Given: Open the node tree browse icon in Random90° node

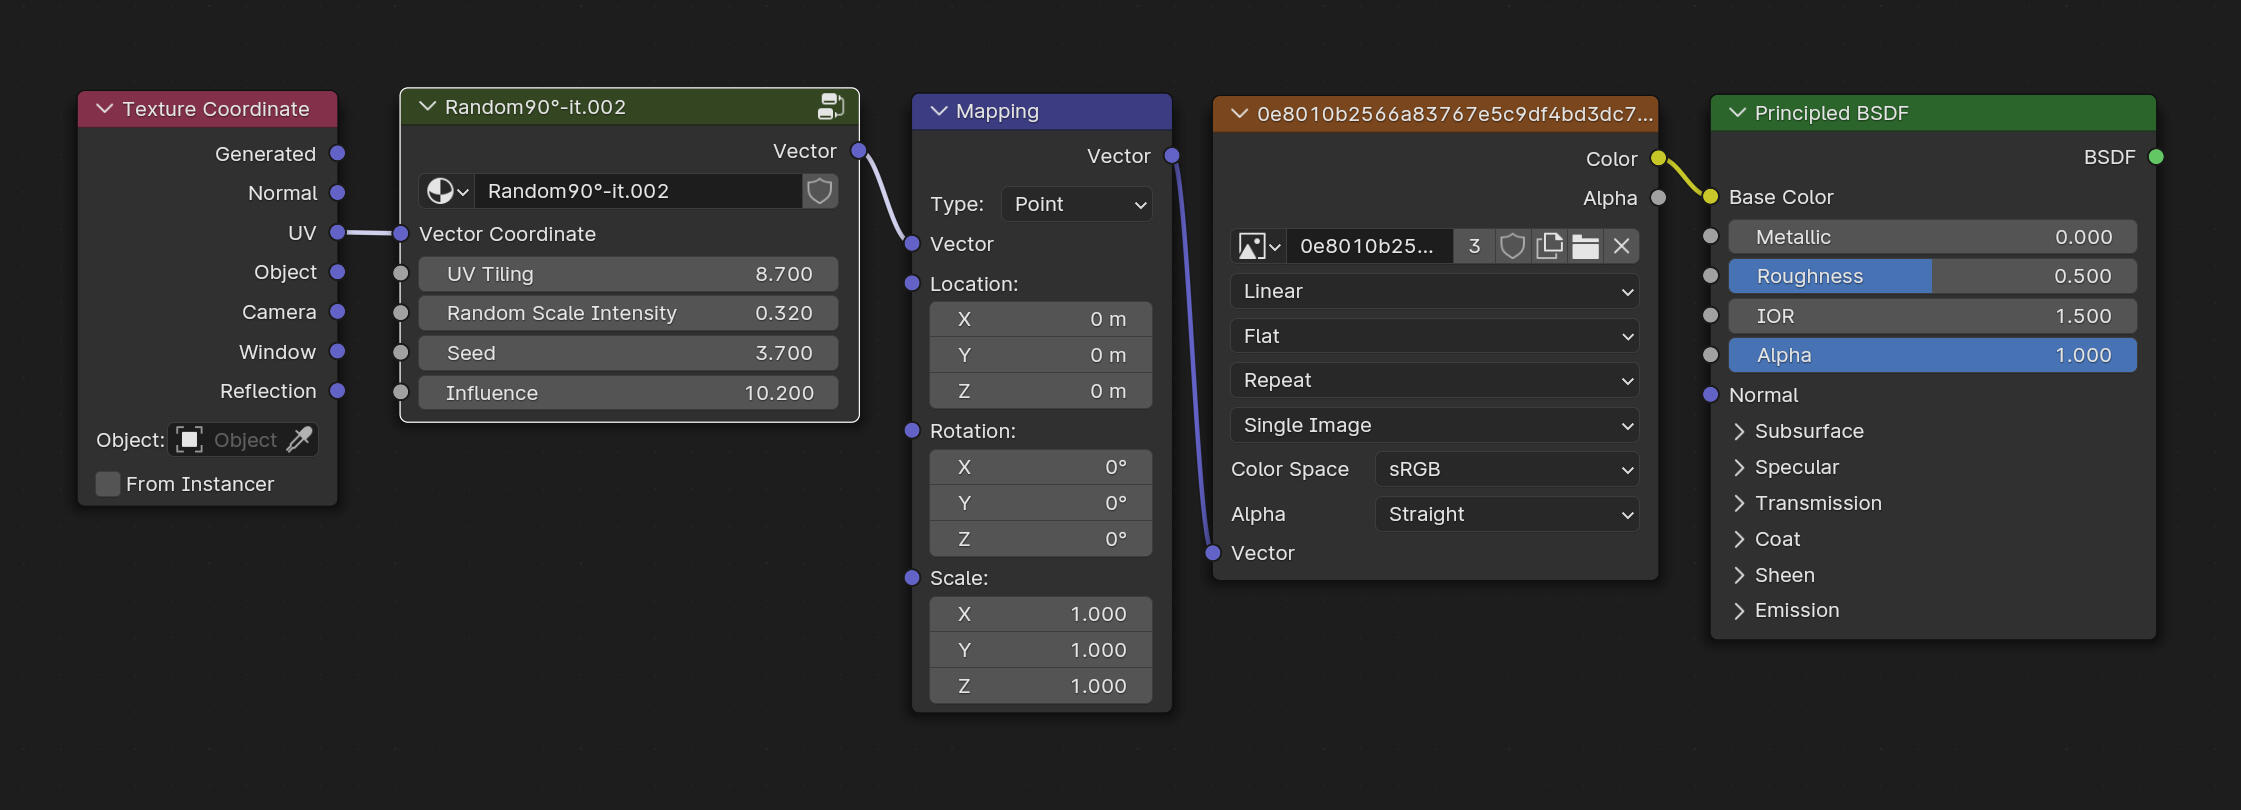Looking at the screenshot, I should (447, 191).
